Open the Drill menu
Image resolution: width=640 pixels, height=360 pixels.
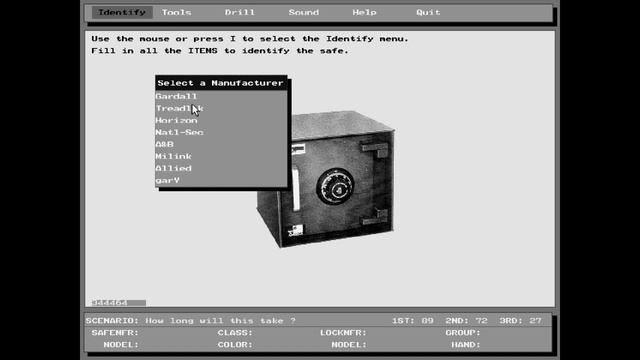click(x=240, y=12)
